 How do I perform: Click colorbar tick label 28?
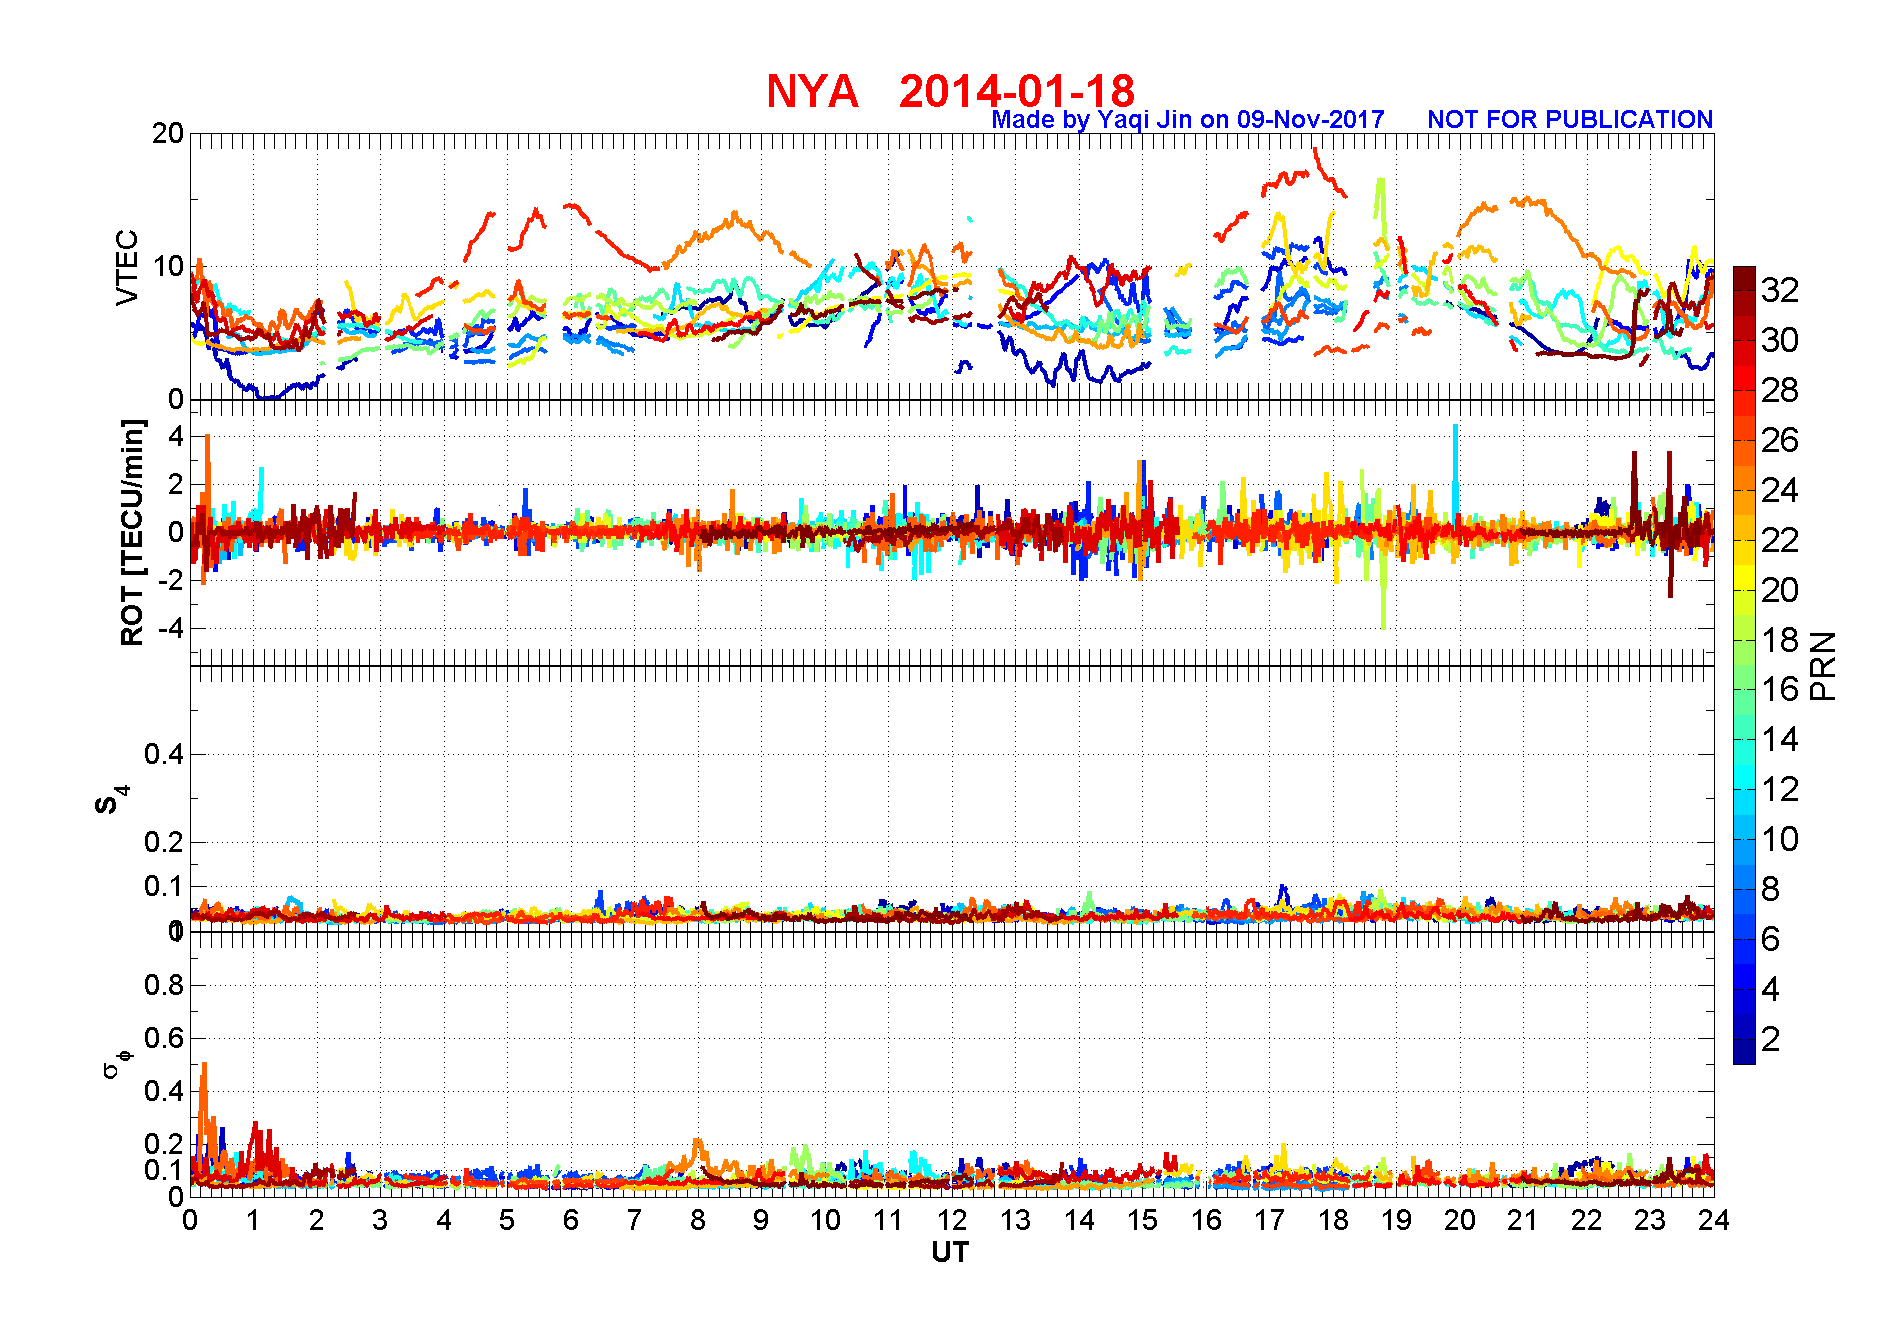tap(1780, 390)
